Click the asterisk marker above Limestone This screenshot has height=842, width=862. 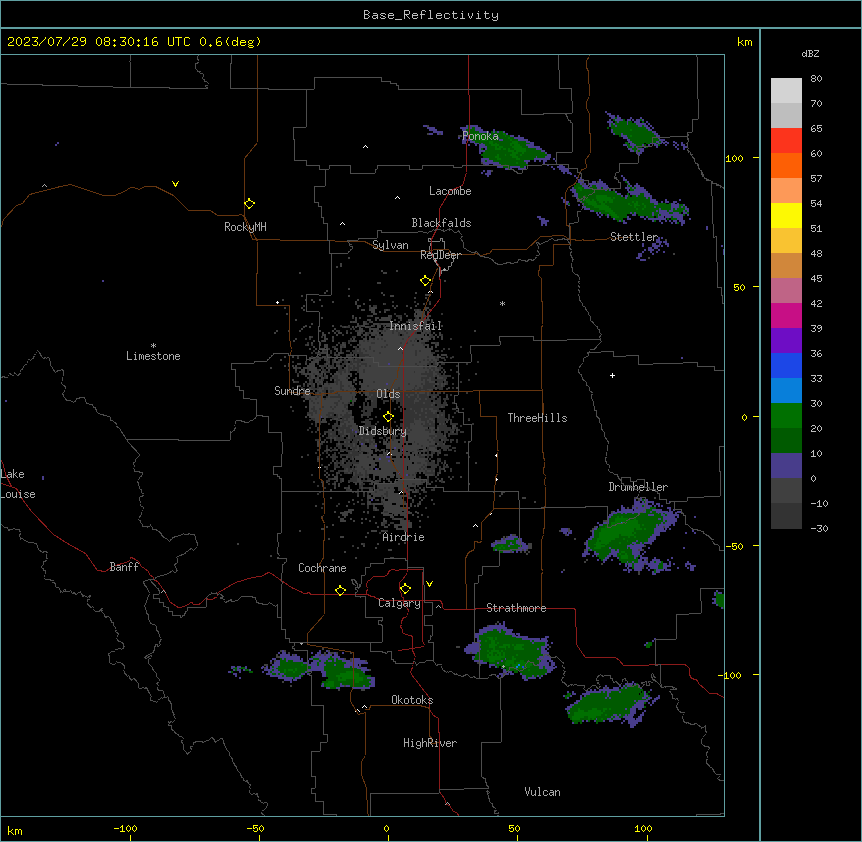pyautogui.click(x=153, y=346)
